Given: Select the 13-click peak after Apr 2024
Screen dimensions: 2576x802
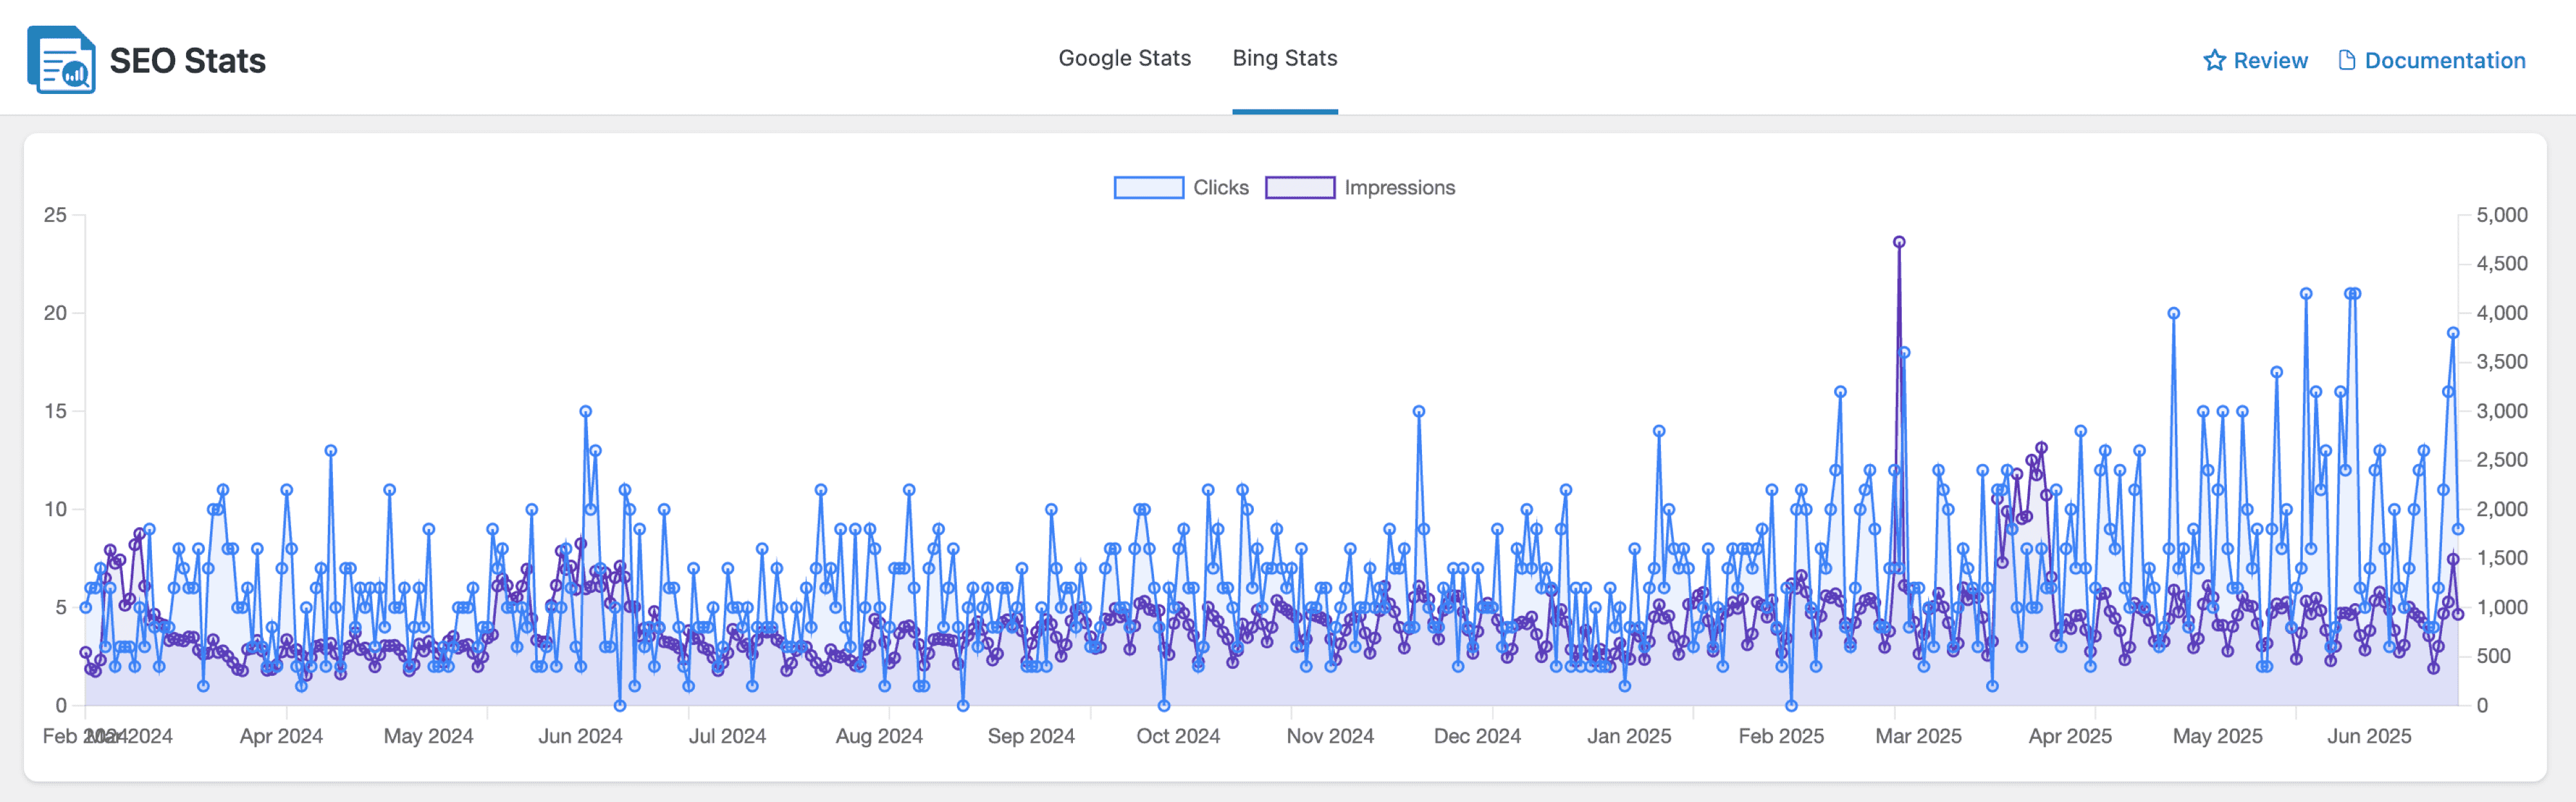Looking at the screenshot, I should click(x=330, y=450).
